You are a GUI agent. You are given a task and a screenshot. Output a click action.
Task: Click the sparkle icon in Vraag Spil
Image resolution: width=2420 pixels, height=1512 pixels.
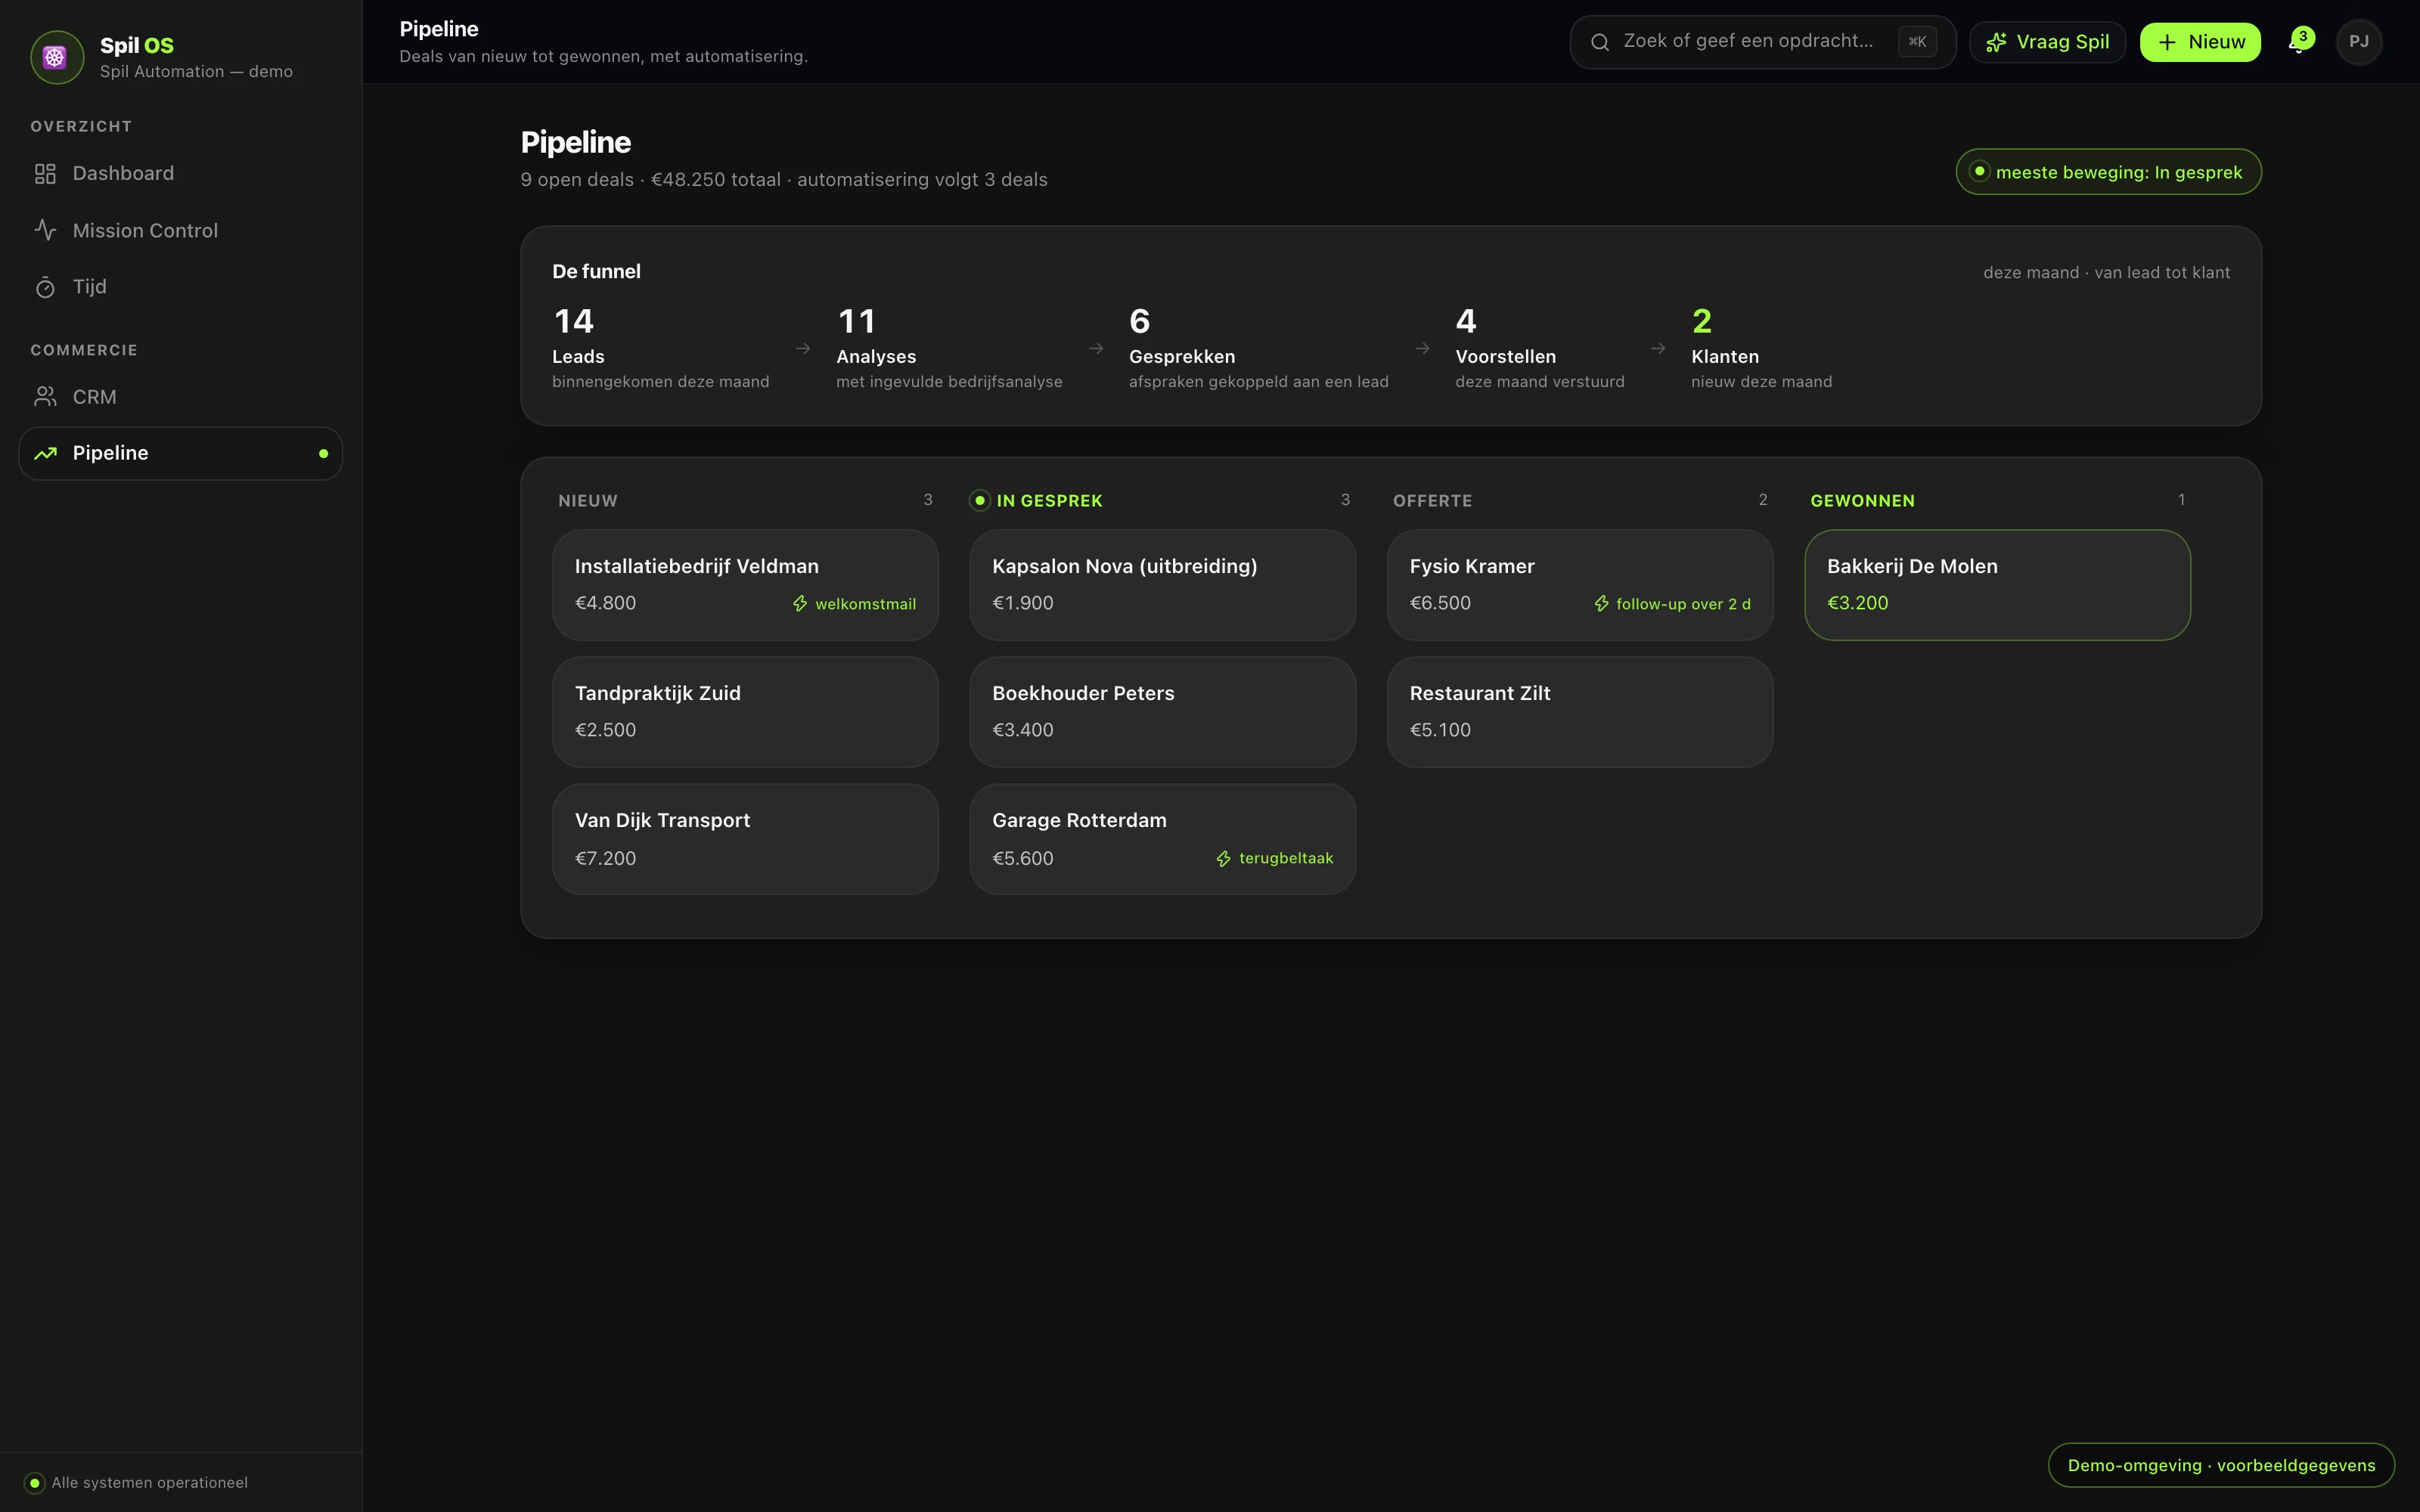click(1996, 42)
